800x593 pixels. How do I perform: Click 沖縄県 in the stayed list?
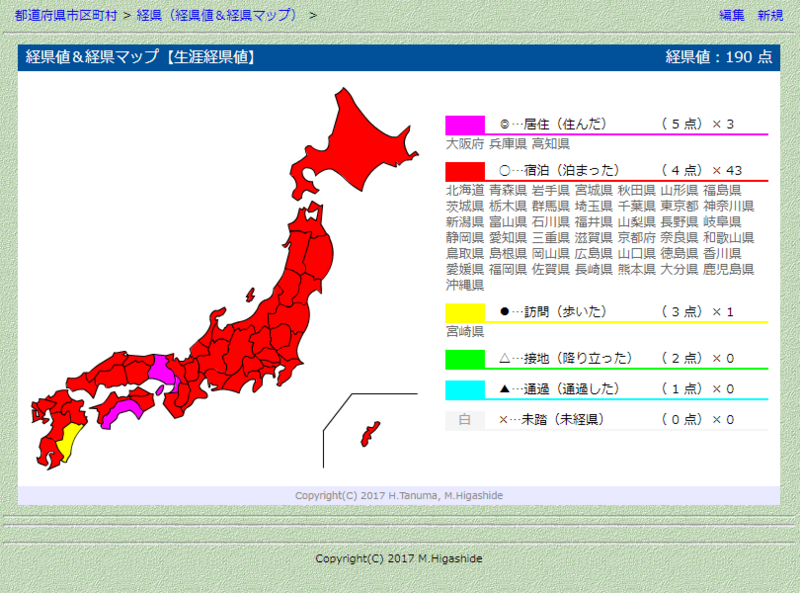465,285
